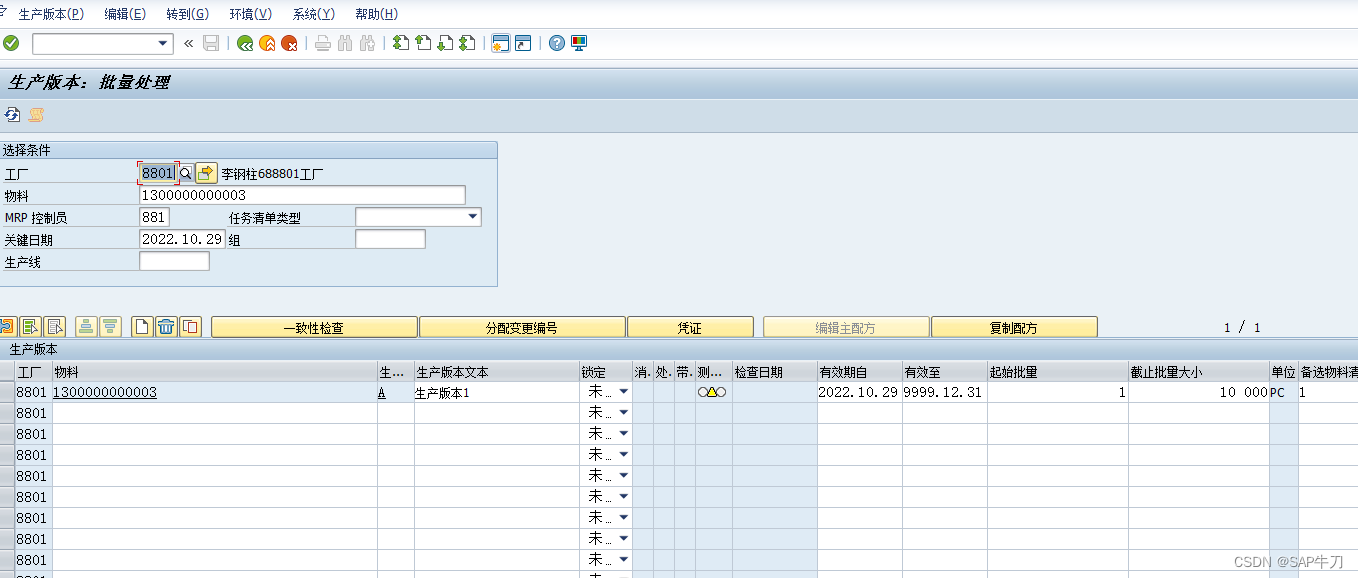The width and height of the screenshot is (1358, 578).
Task: Open the 锁定 dropdown in the 生产版本1 row
Action: 624,392
